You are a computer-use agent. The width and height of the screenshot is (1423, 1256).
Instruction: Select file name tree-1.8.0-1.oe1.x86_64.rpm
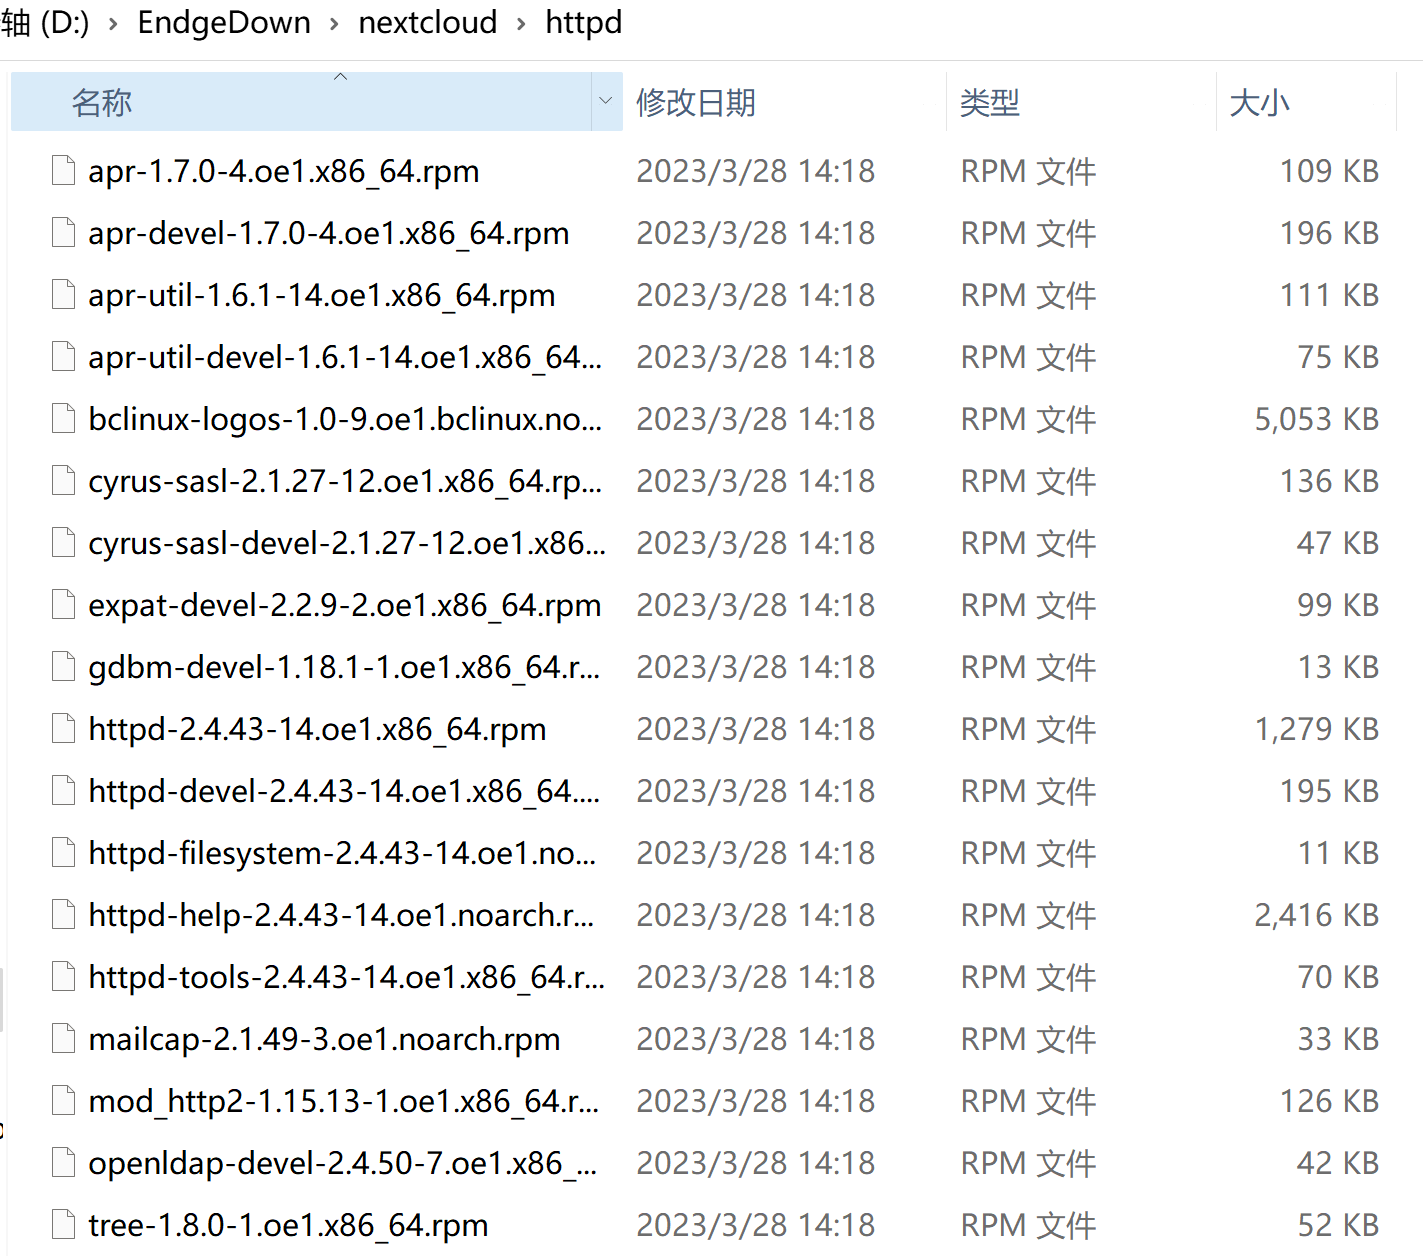288,1225
